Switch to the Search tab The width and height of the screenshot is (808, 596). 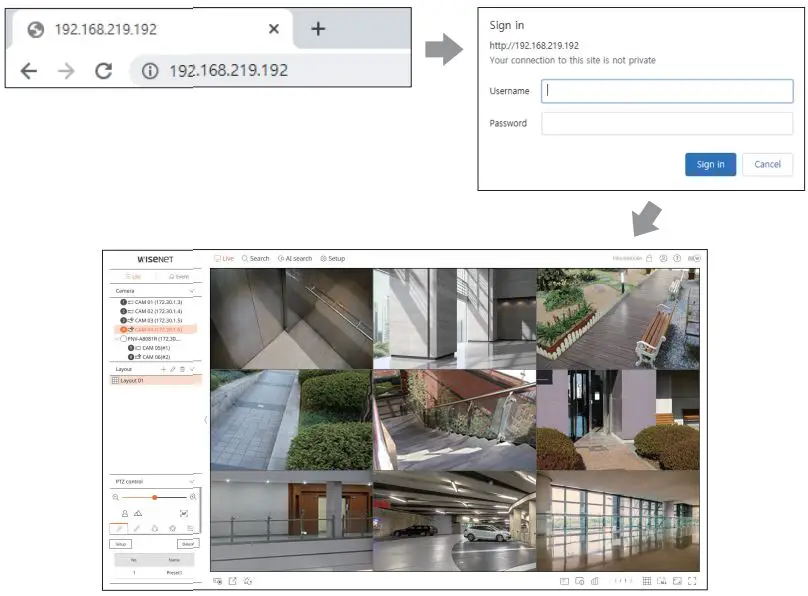tap(256, 258)
